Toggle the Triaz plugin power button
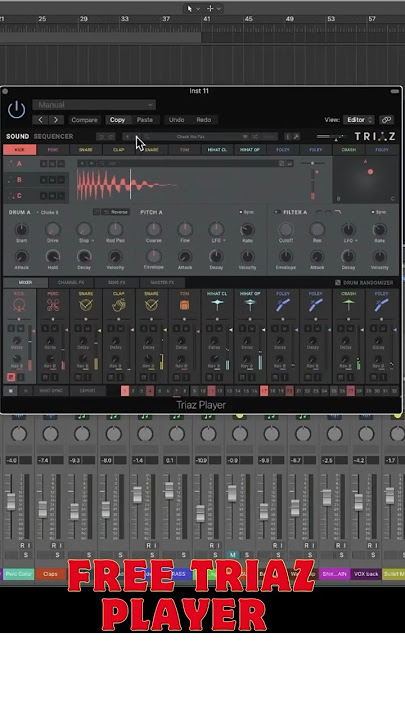Image resolution: width=405 pixels, height=720 pixels. point(17,110)
